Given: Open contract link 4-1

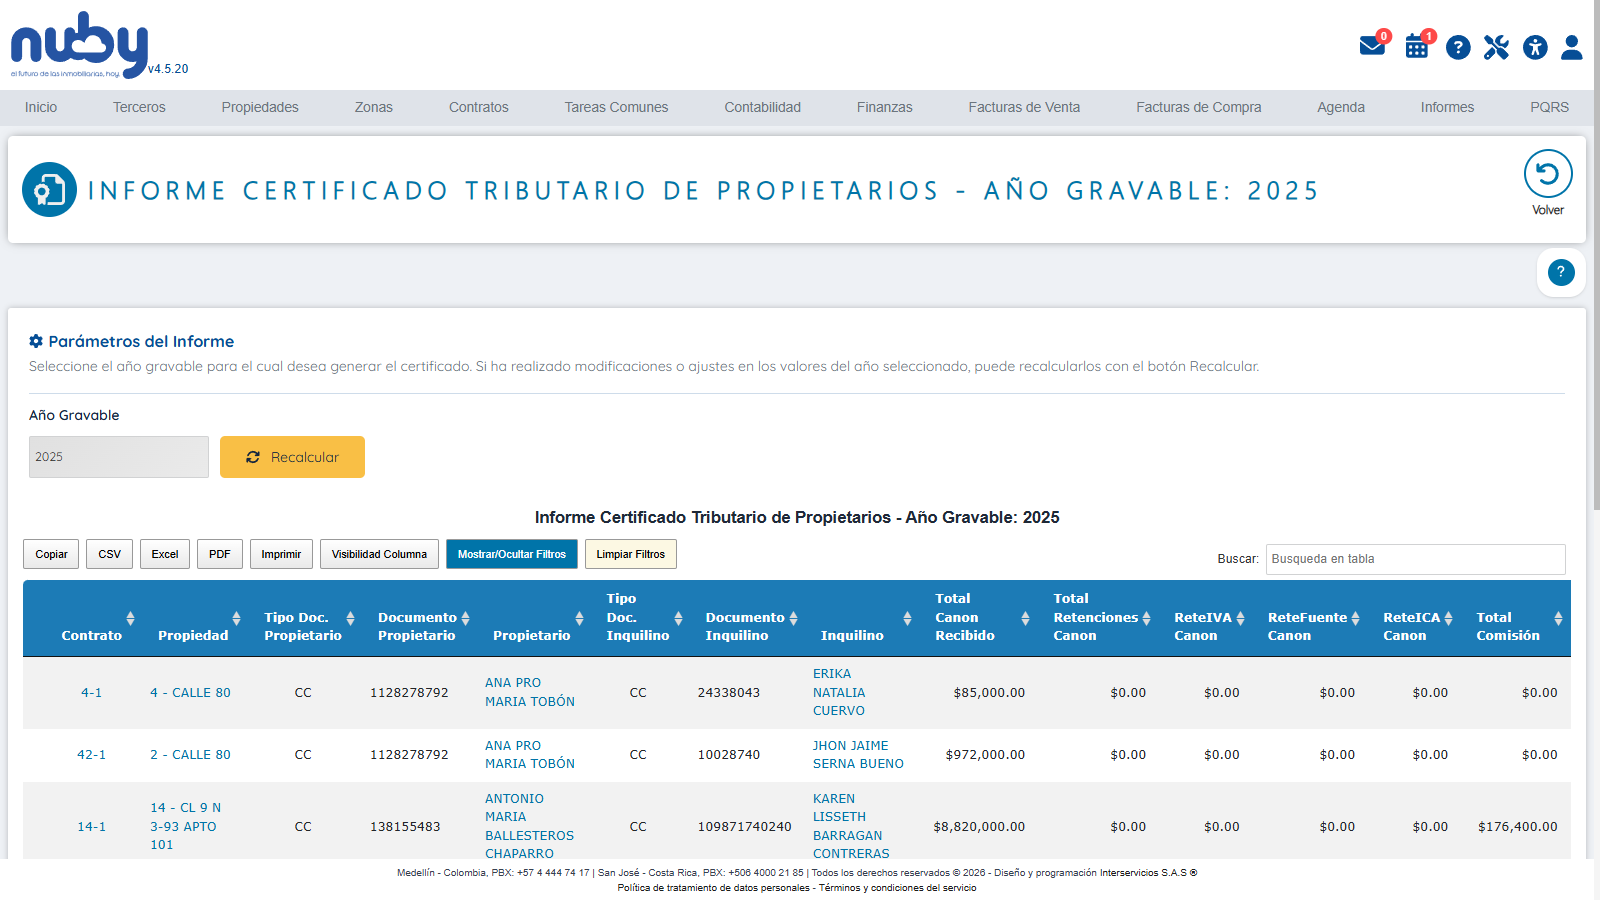Looking at the screenshot, I should (91, 692).
